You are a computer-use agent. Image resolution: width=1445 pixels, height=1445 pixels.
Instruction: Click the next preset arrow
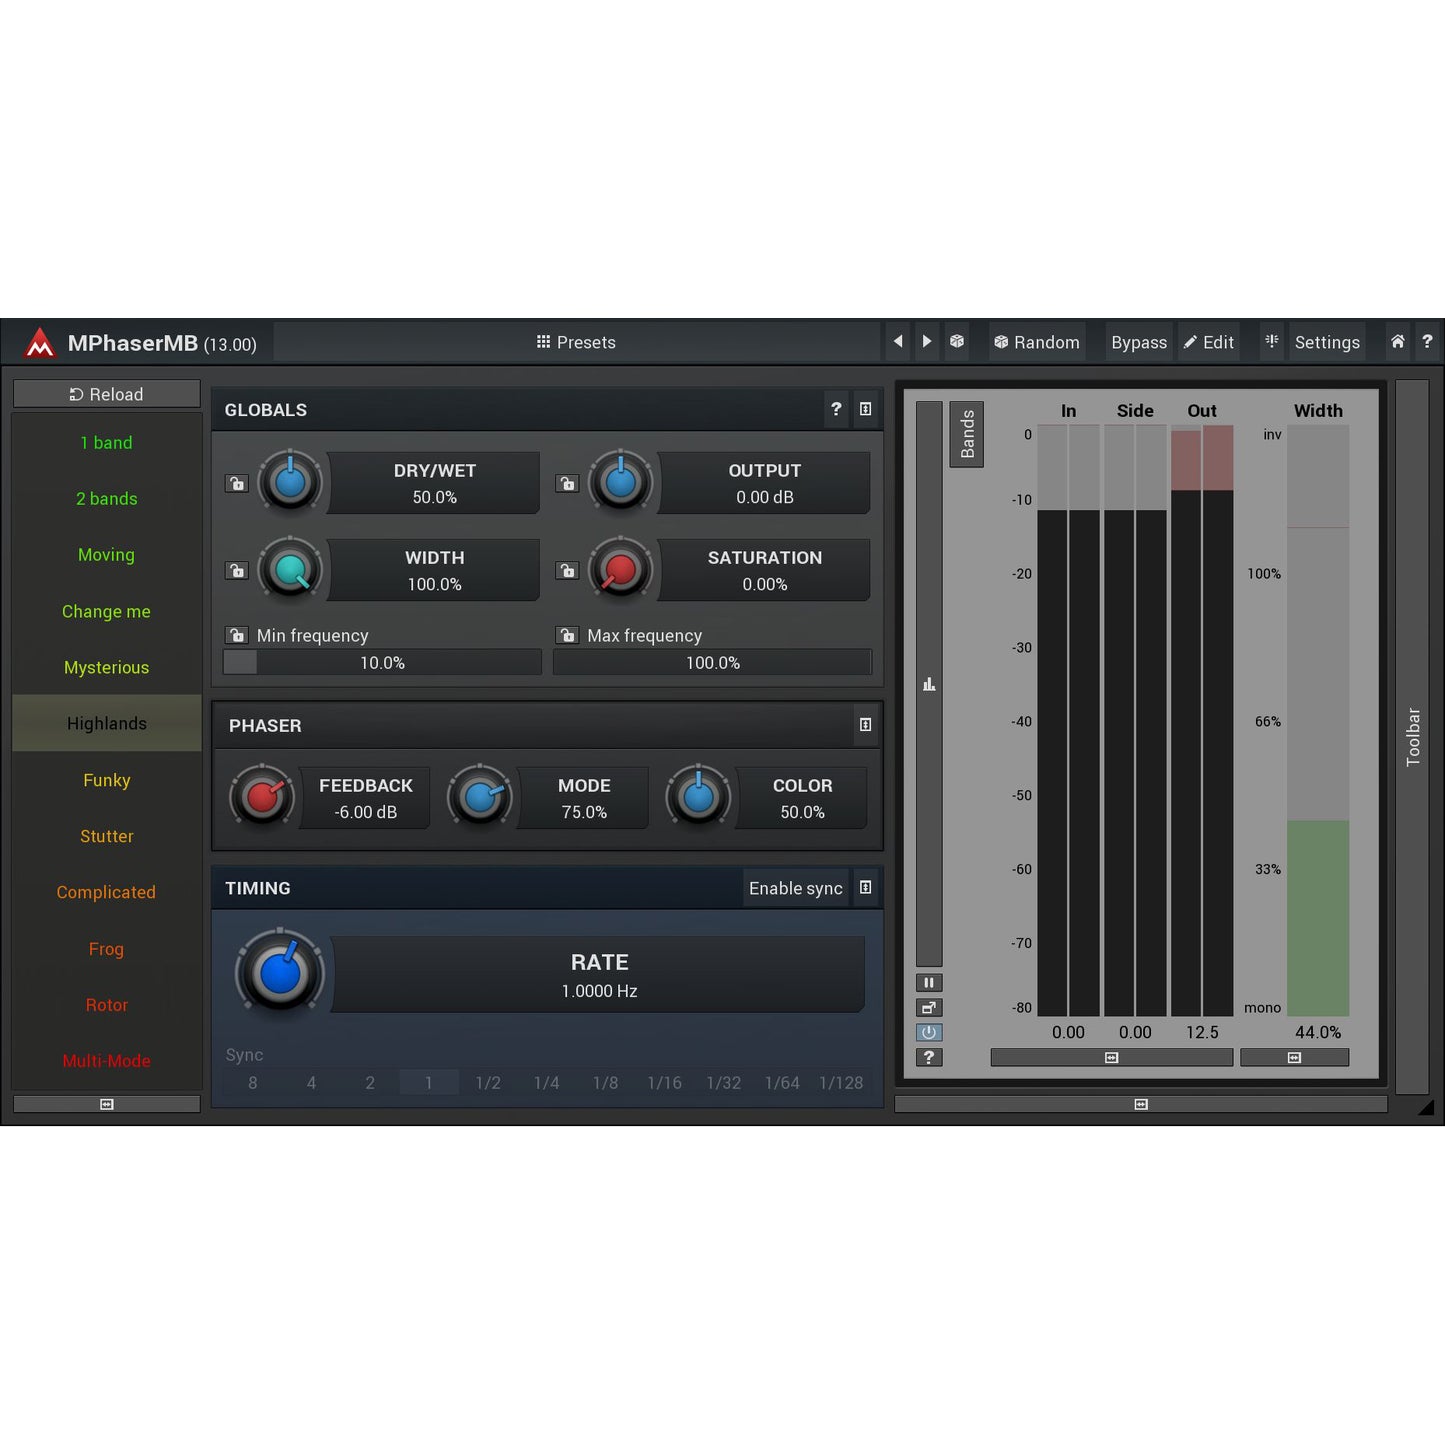point(927,342)
